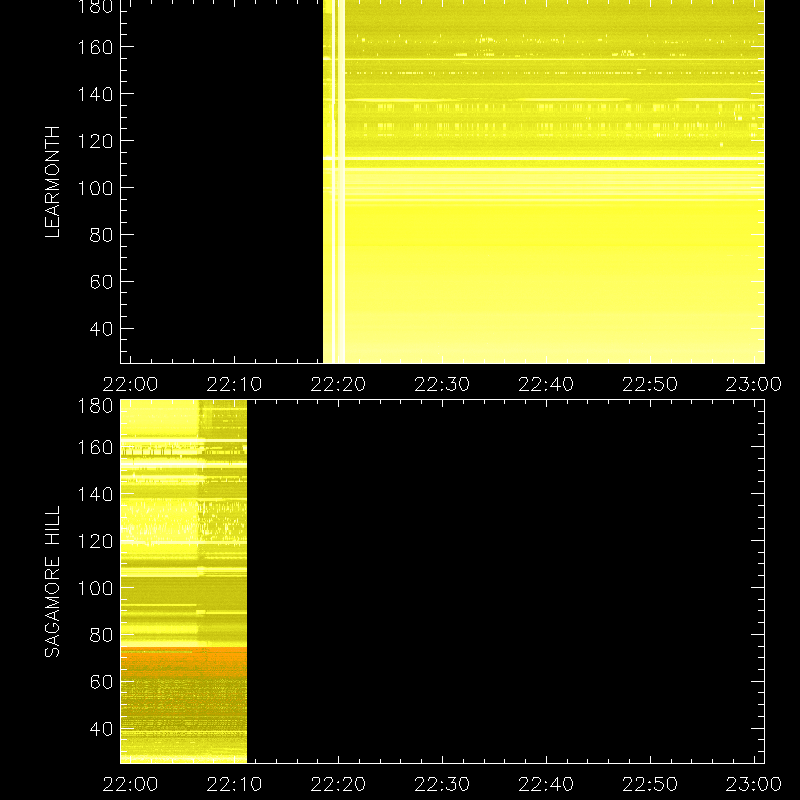The width and height of the screenshot is (800, 800).
Task: Select the 40 label on Sagamore Hill axis
Action: 101,729
